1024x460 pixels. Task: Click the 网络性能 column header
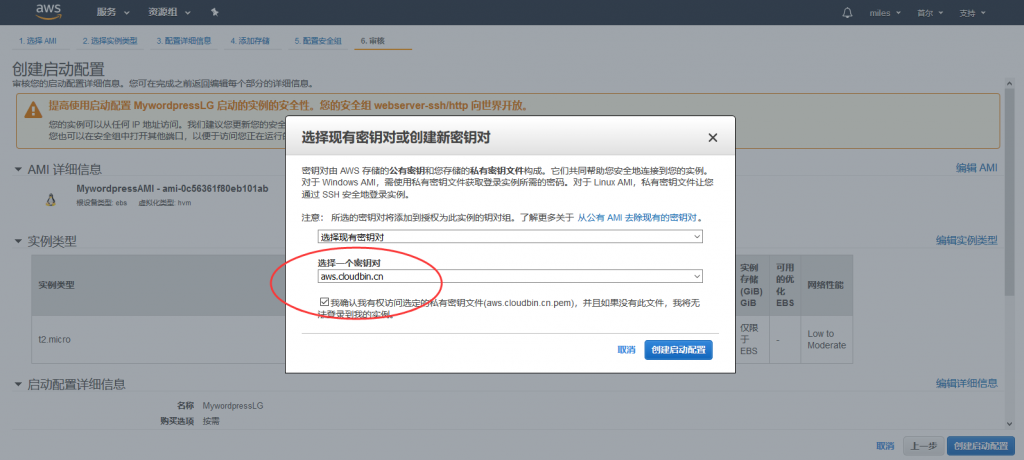[x=825, y=286]
